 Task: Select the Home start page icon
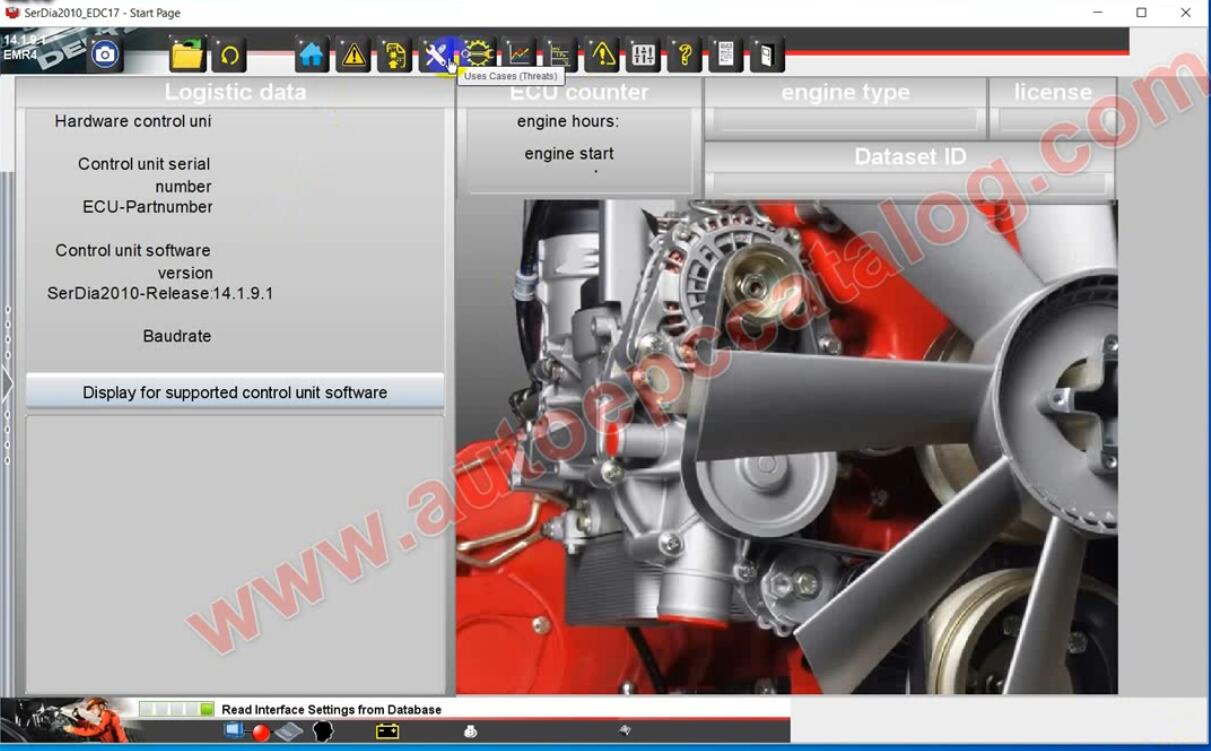[x=310, y=56]
